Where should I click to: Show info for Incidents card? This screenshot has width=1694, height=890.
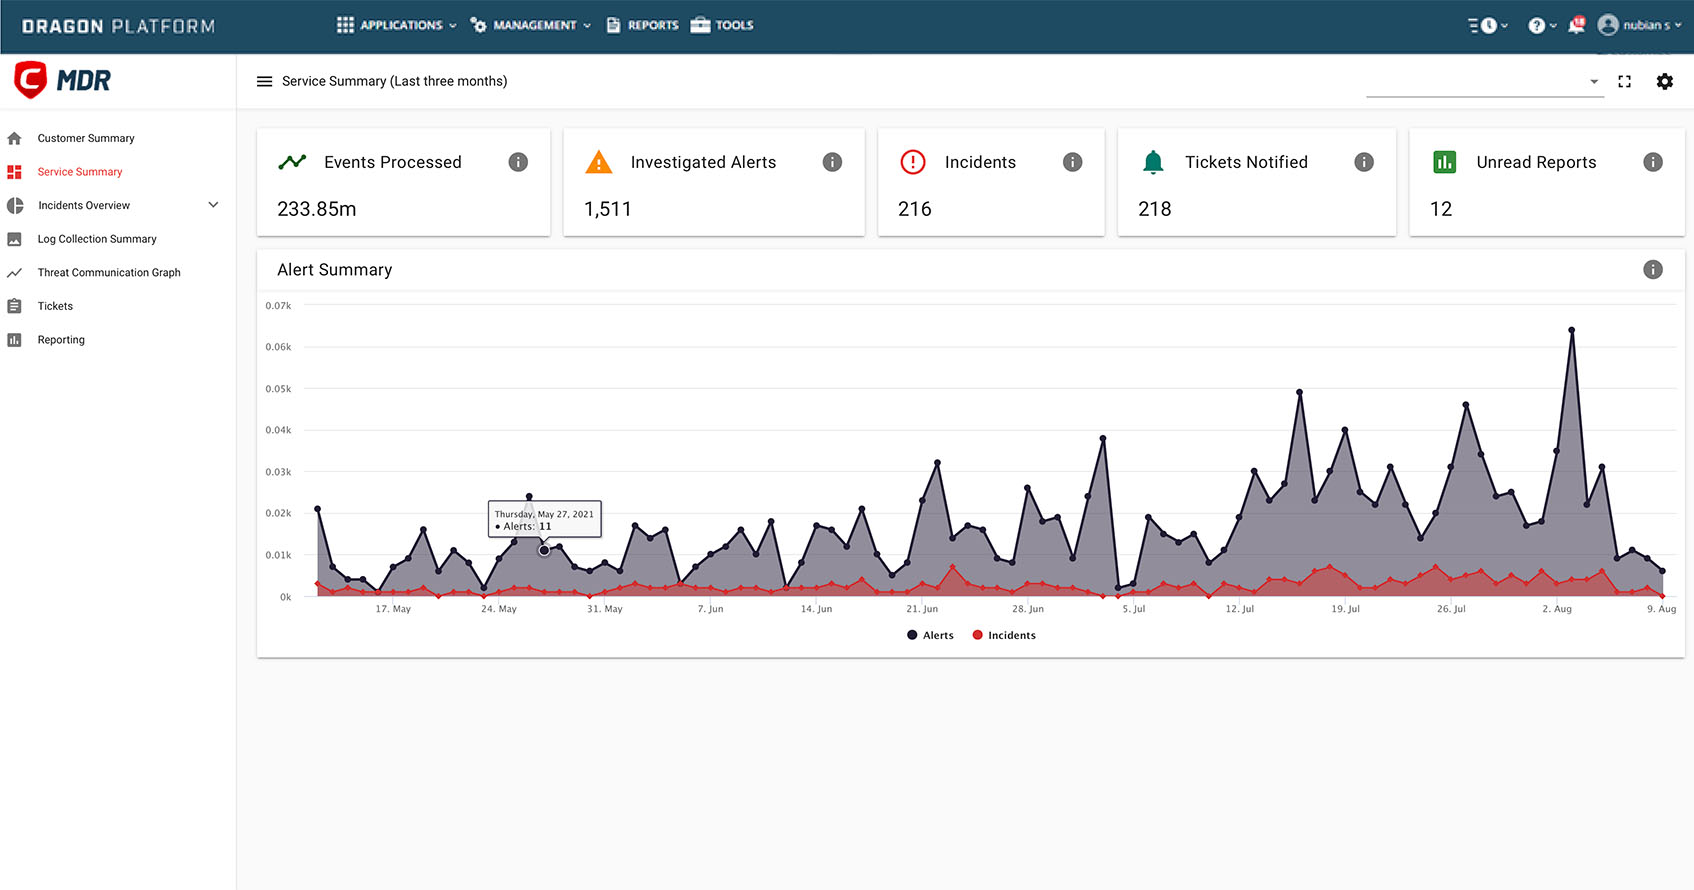pyautogui.click(x=1072, y=162)
